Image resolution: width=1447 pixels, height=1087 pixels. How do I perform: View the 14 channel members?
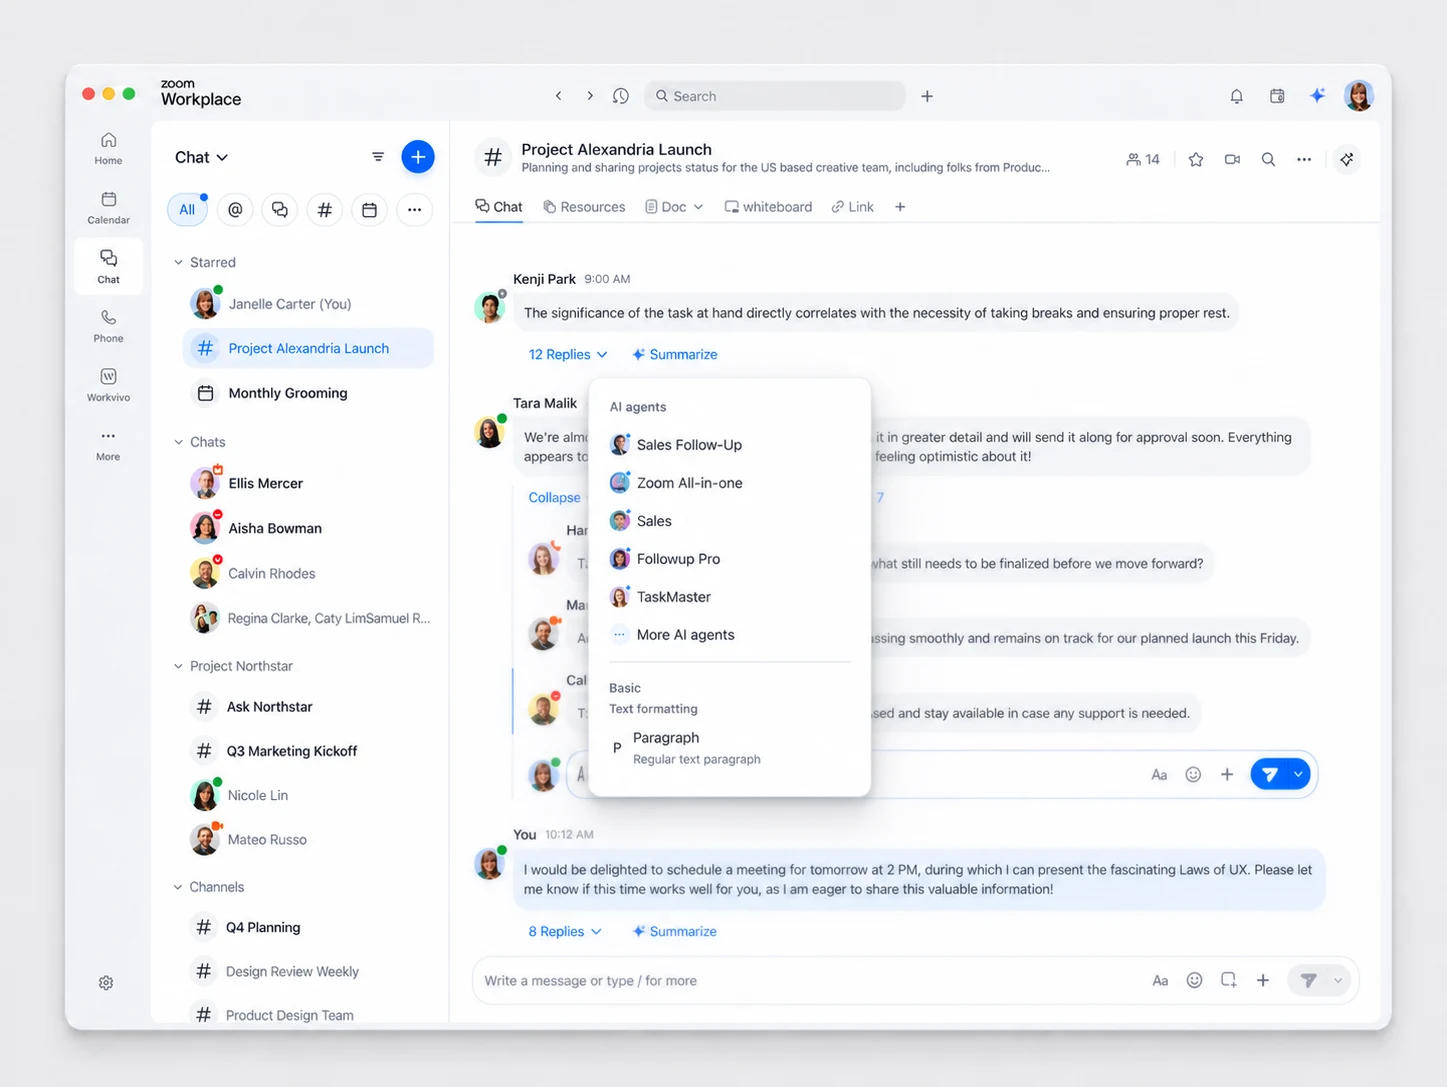(1143, 159)
